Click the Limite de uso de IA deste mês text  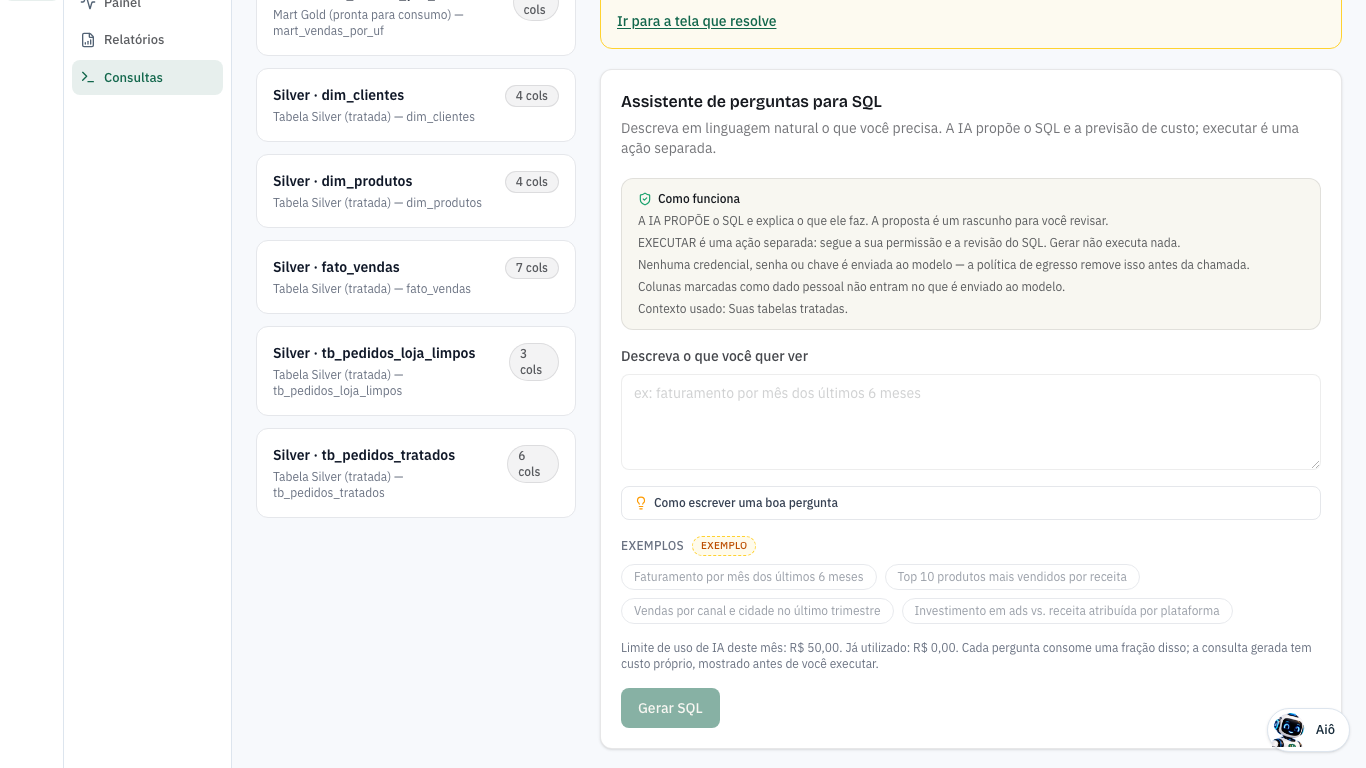(x=966, y=656)
